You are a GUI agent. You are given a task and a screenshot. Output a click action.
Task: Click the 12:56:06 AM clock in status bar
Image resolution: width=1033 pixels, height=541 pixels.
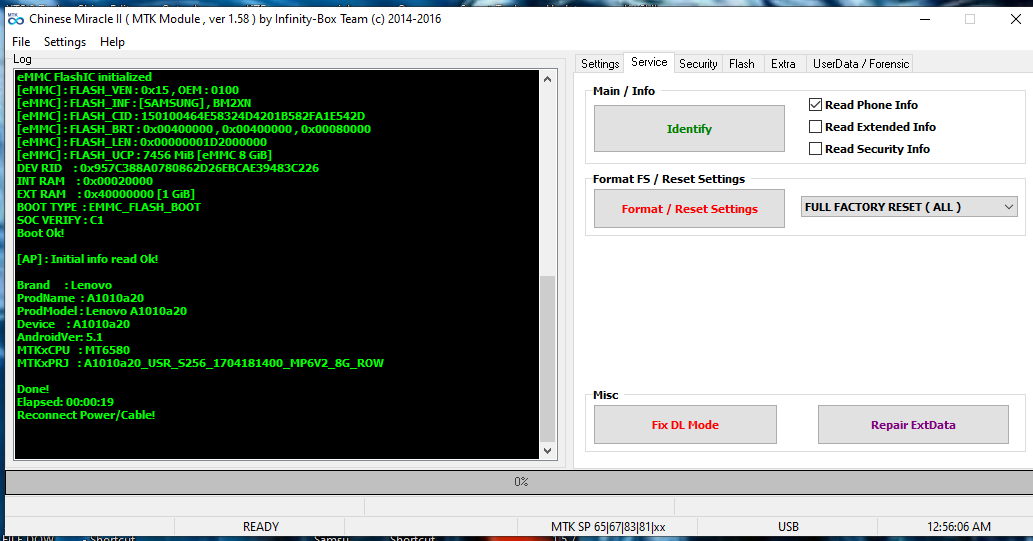click(x=959, y=527)
